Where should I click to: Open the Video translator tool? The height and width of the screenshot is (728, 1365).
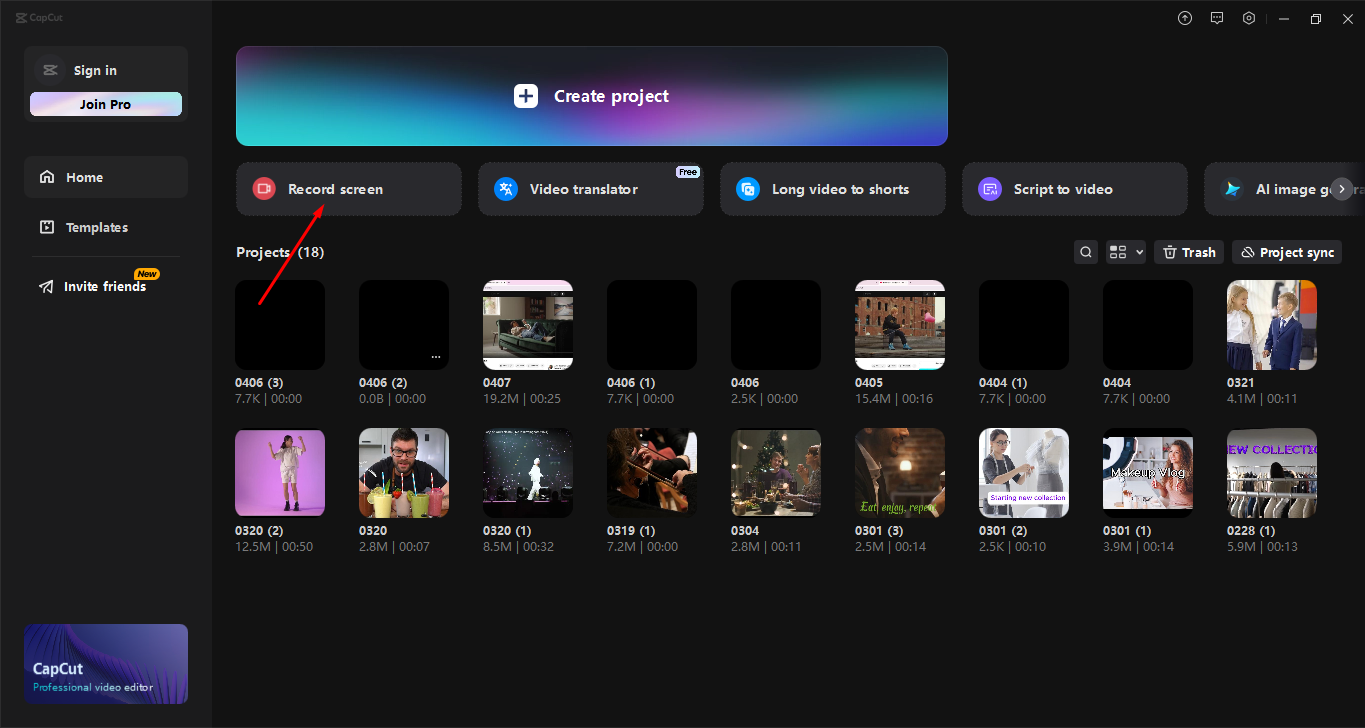point(591,189)
